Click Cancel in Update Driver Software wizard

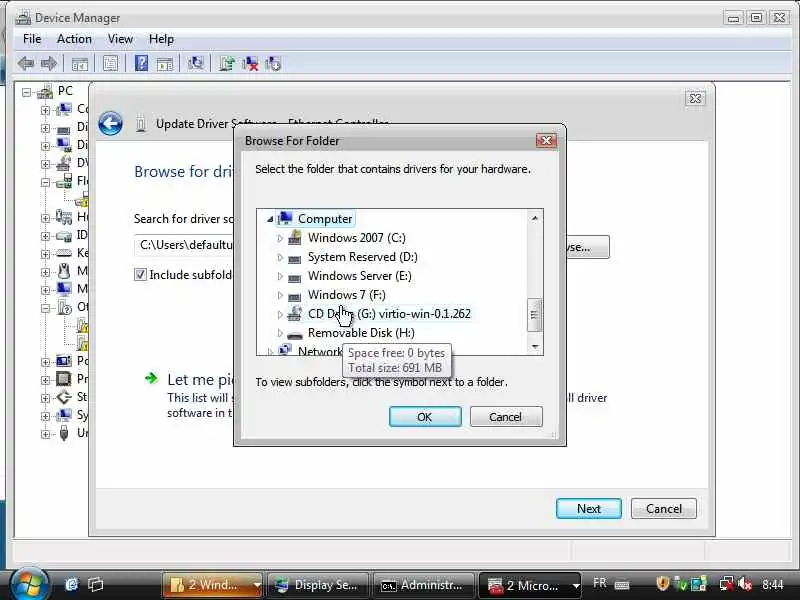pos(664,509)
